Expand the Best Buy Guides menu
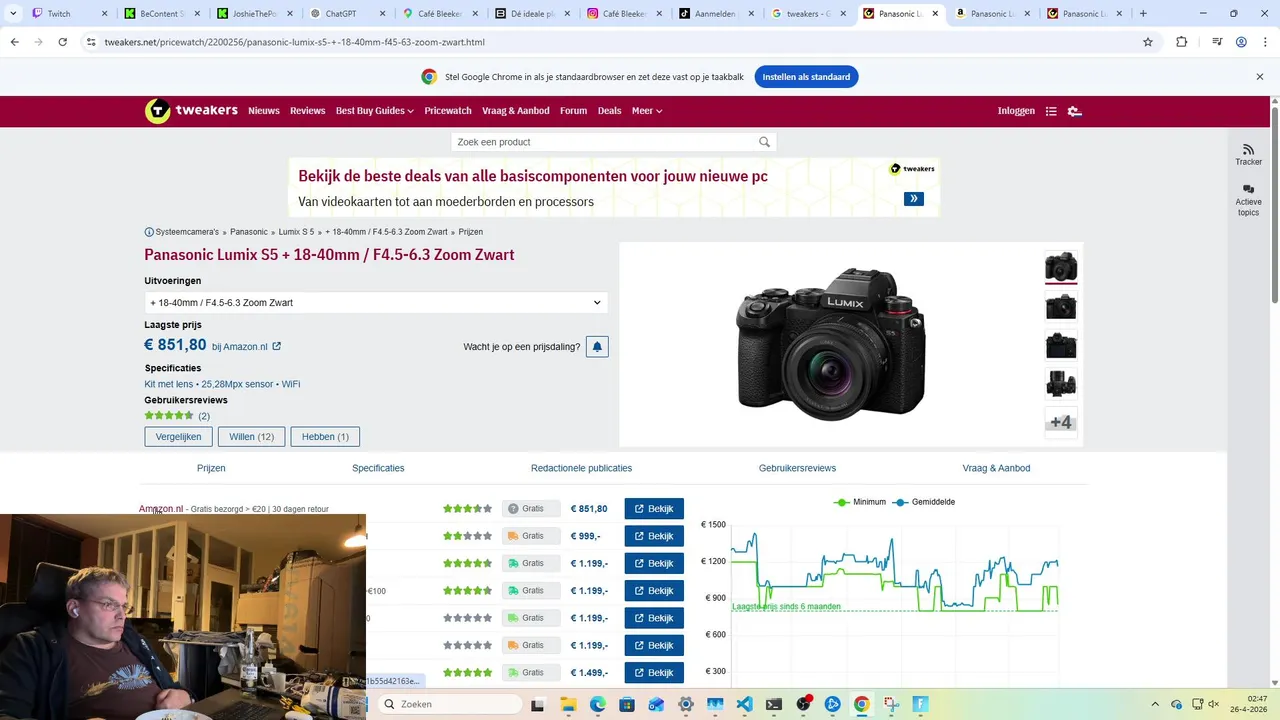Viewport: 1280px width, 720px height. pyautogui.click(x=375, y=111)
